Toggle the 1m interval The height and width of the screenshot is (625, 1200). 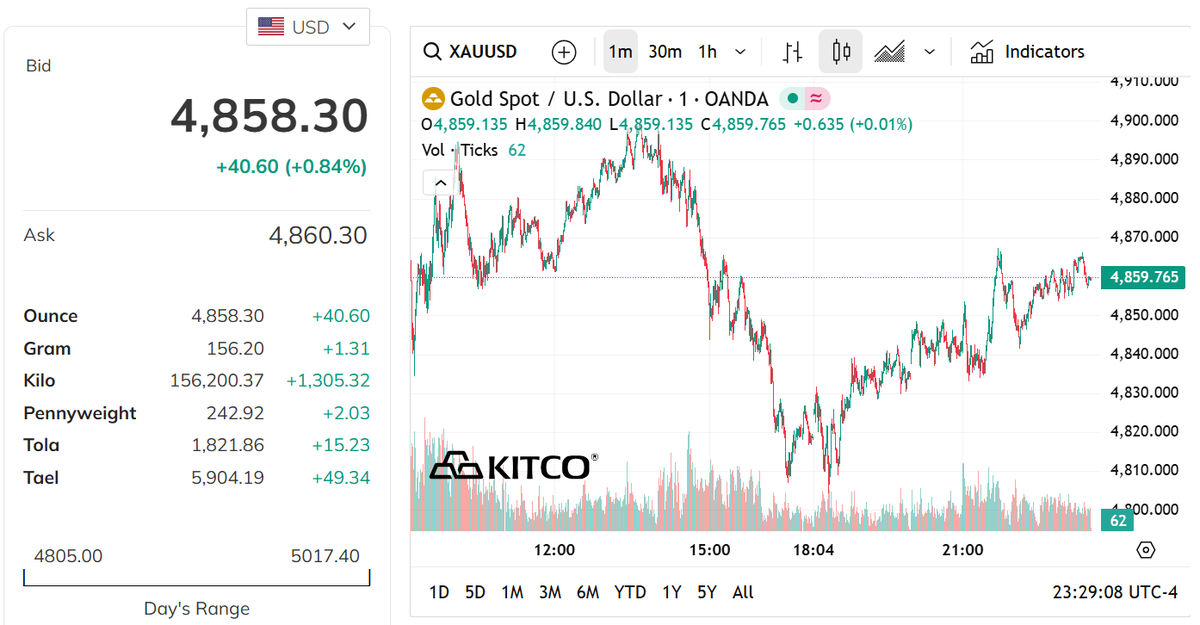tap(620, 52)
